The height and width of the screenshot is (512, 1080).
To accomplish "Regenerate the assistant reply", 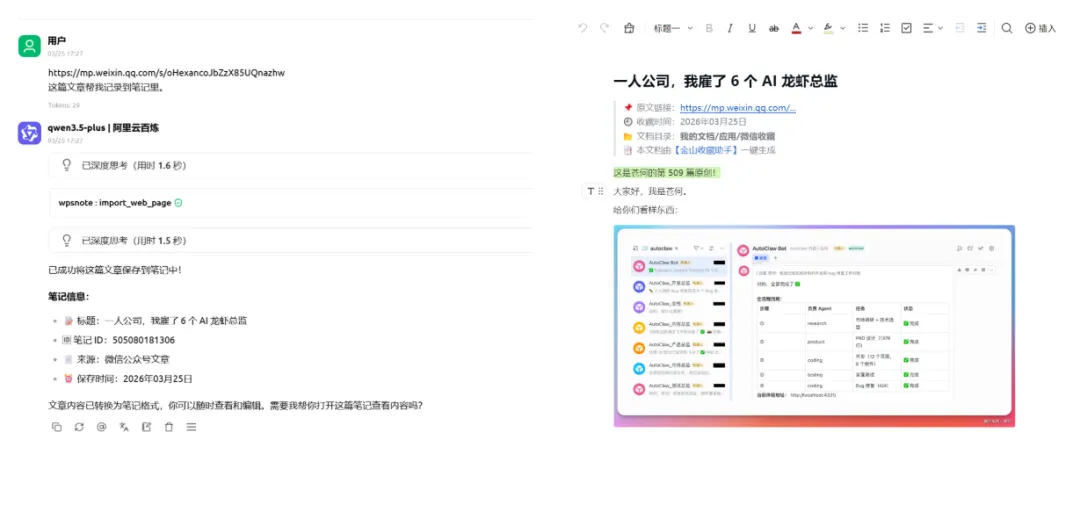I will tap(79, 427).
